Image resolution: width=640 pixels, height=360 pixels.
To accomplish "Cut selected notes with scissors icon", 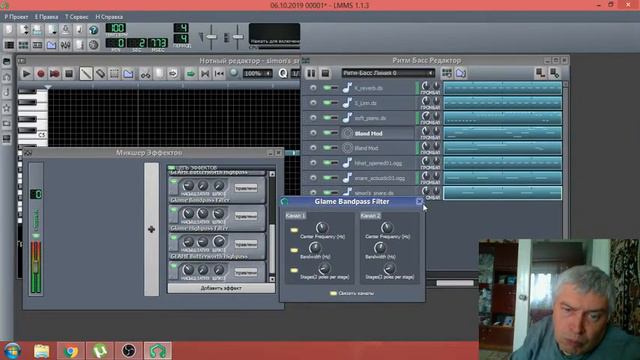I will tap(145, 74).
